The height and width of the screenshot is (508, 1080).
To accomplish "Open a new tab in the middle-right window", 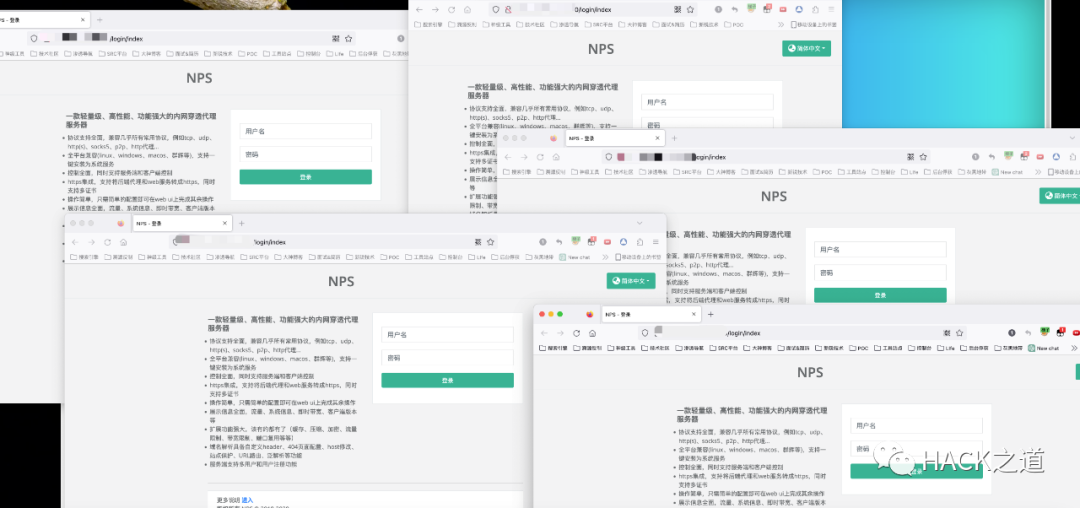I will pos(674,138).
